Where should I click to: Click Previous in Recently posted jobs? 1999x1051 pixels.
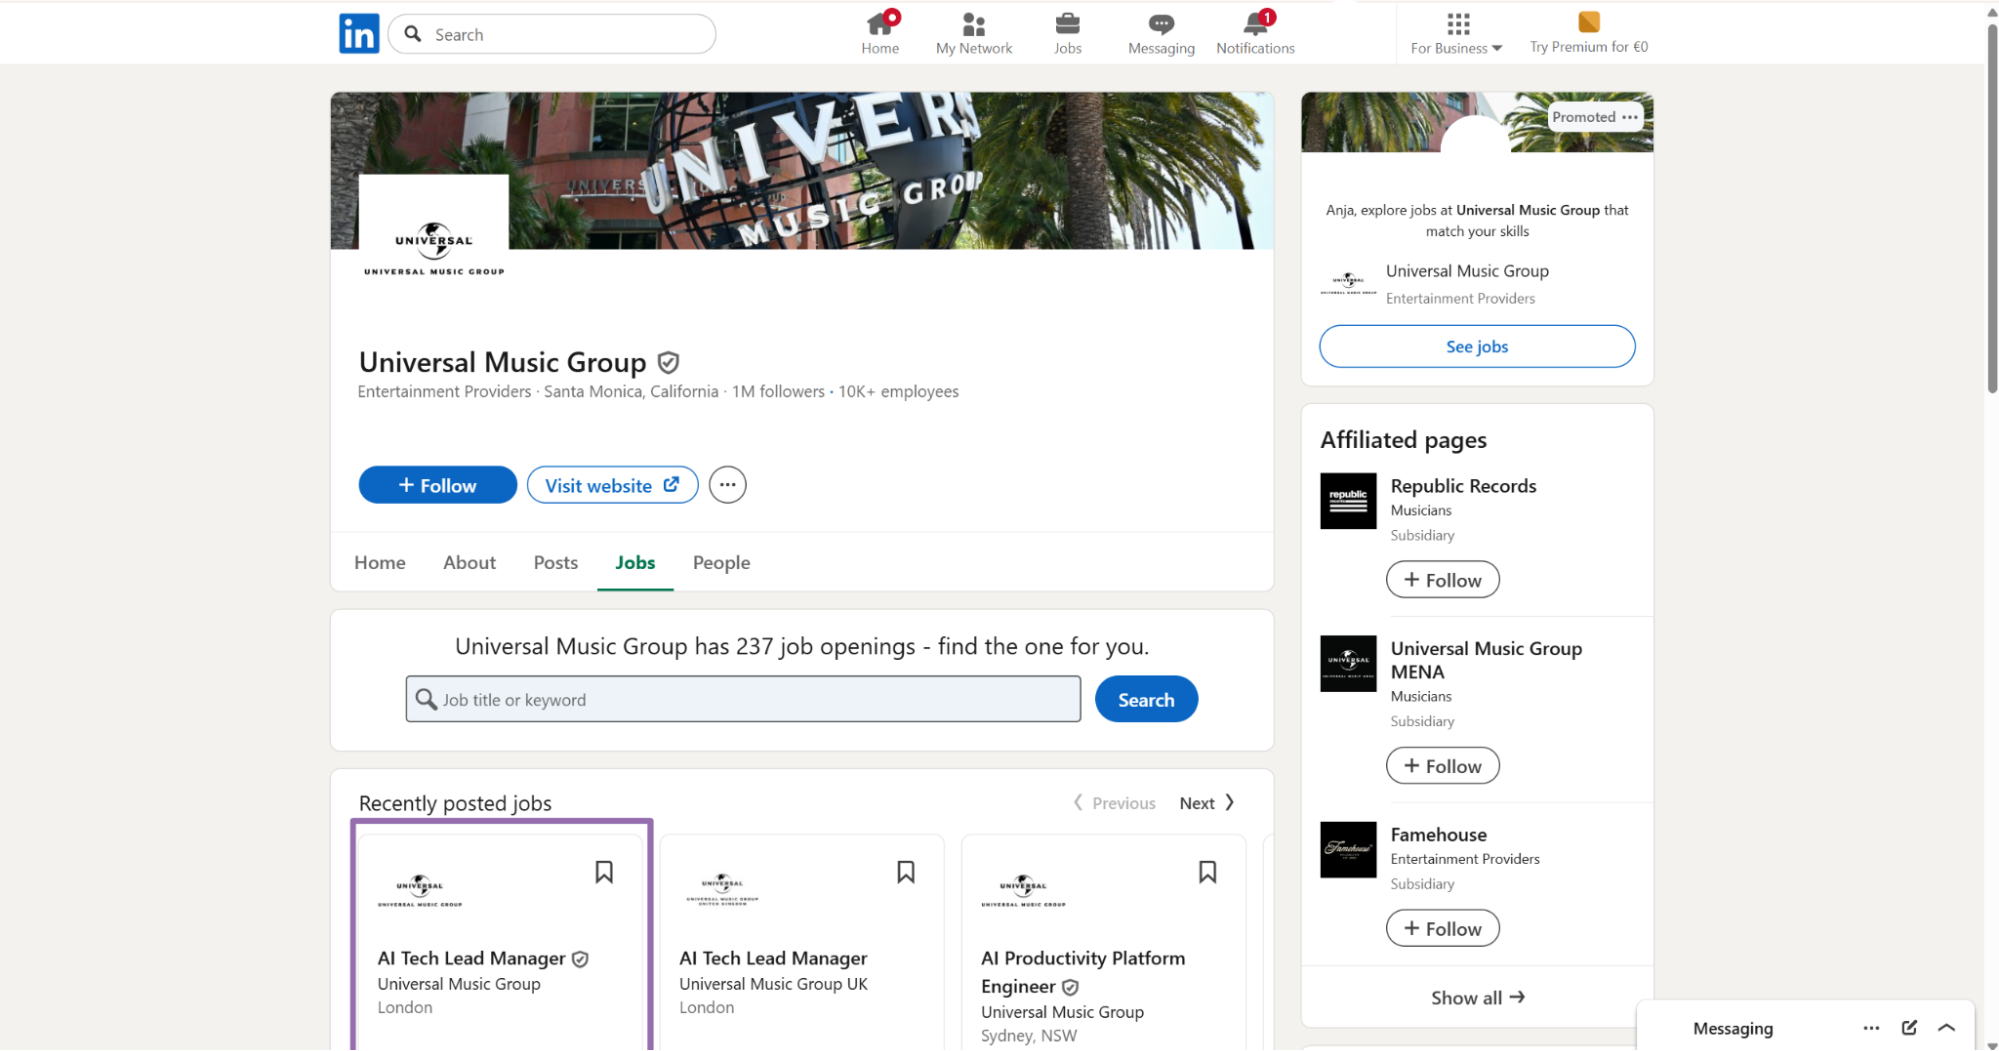(x=1114, y=803)
